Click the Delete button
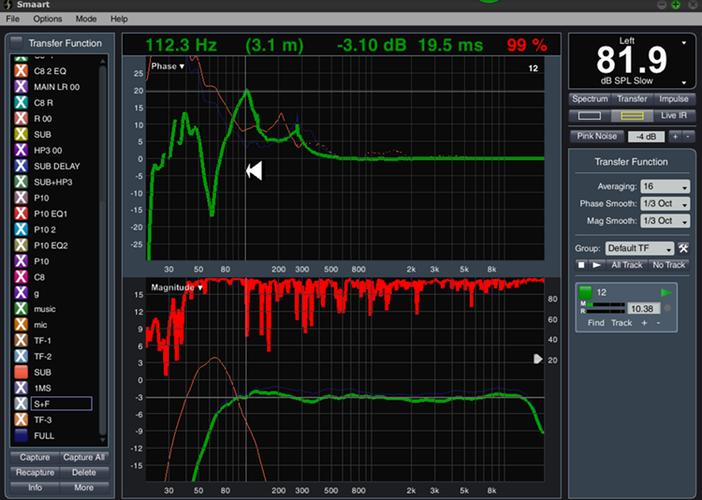702x500 pixels. [84, 472]
